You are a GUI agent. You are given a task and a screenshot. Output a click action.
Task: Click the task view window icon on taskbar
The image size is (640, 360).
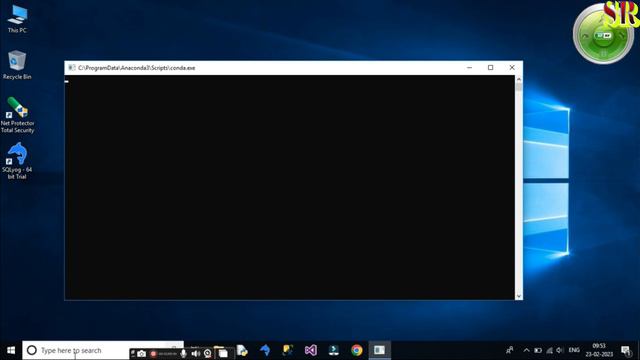pos(223,353)
